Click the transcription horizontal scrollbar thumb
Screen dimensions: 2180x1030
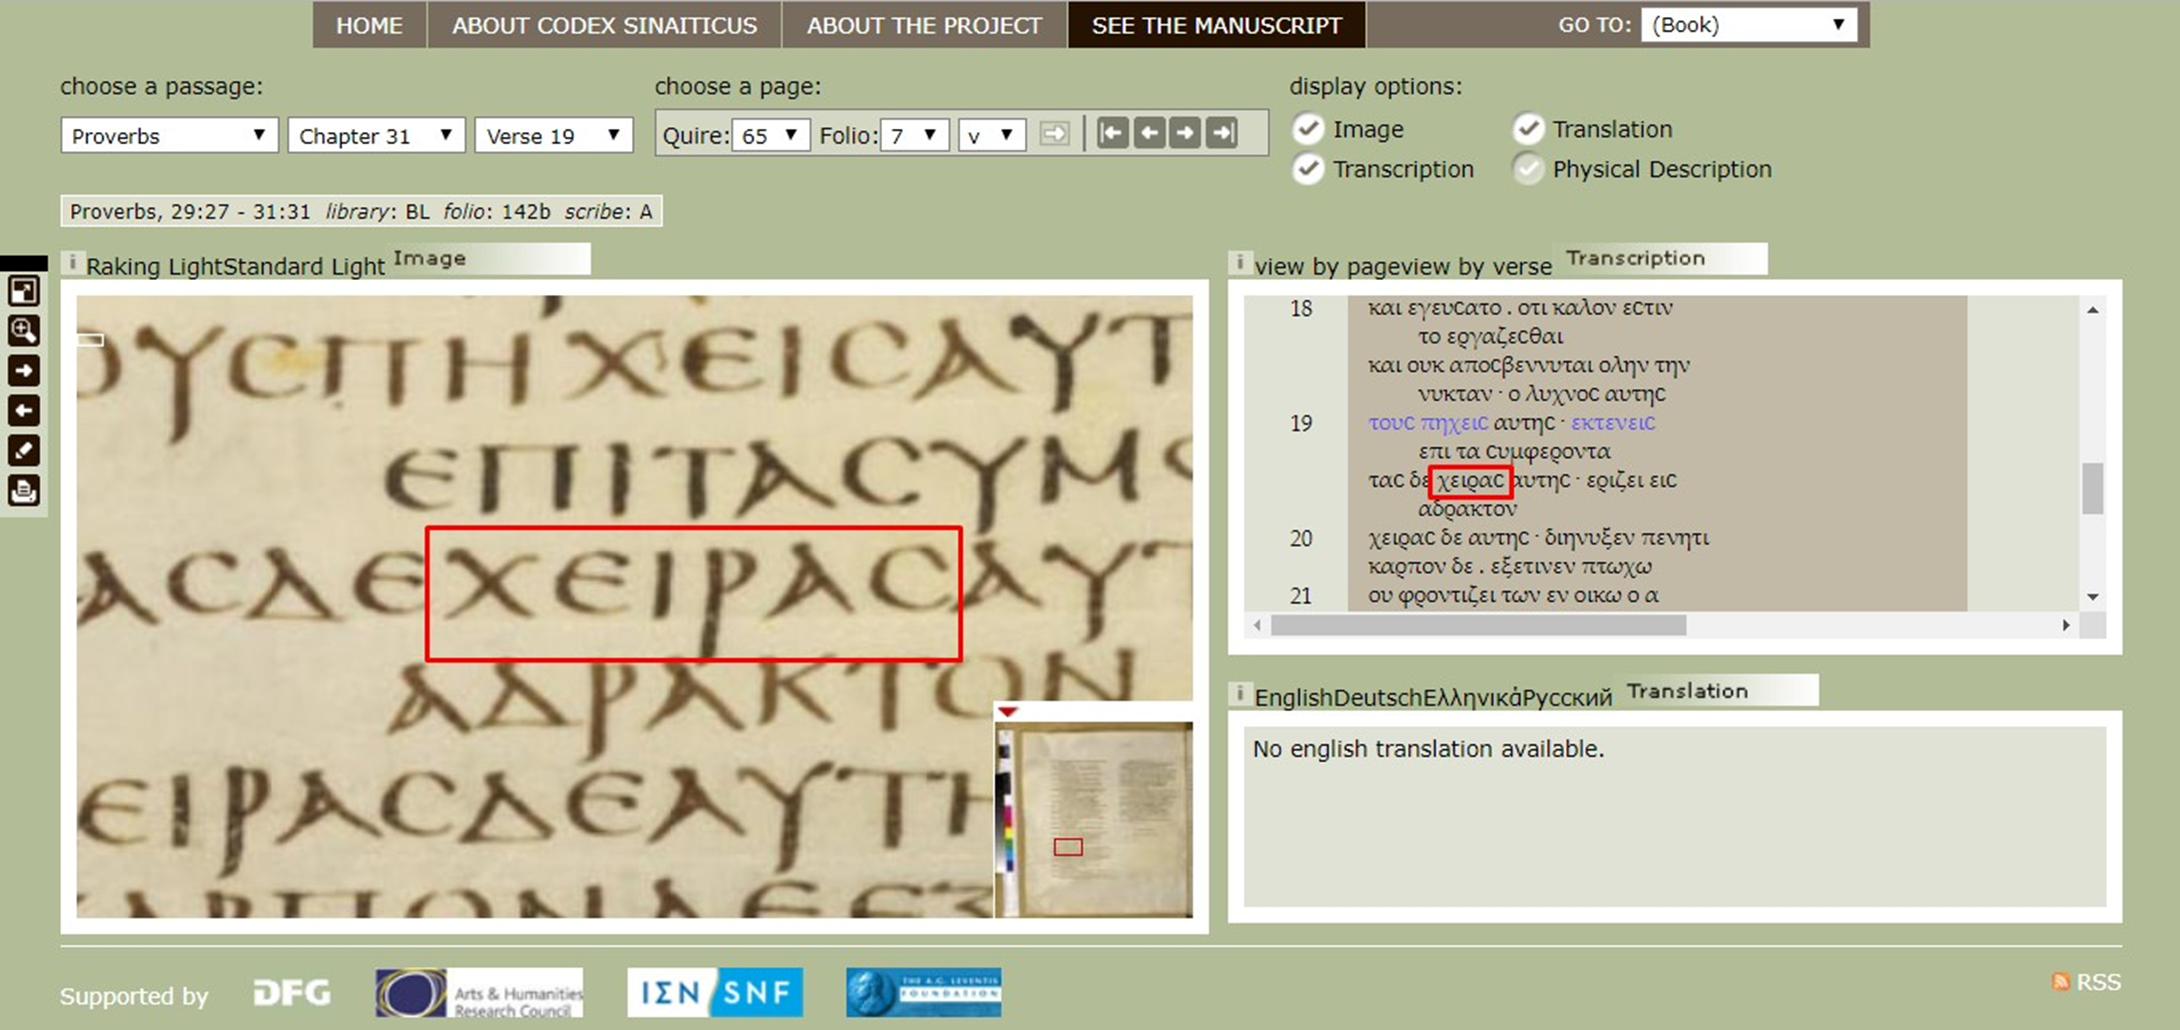pyautogui.click(x=1478, y=625)
